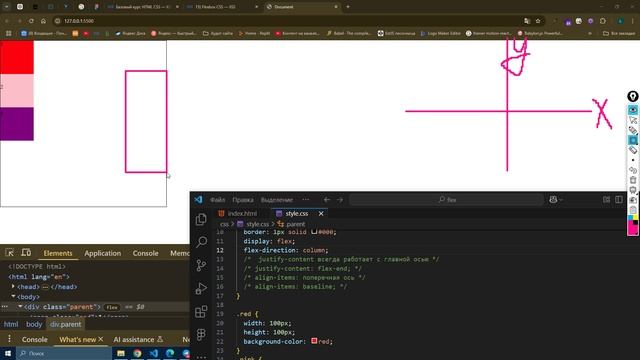Image resolution: width=640 pixels, height=360 pixels.
Task: Open VS Code Explorer view
Action: click(201, 220)
